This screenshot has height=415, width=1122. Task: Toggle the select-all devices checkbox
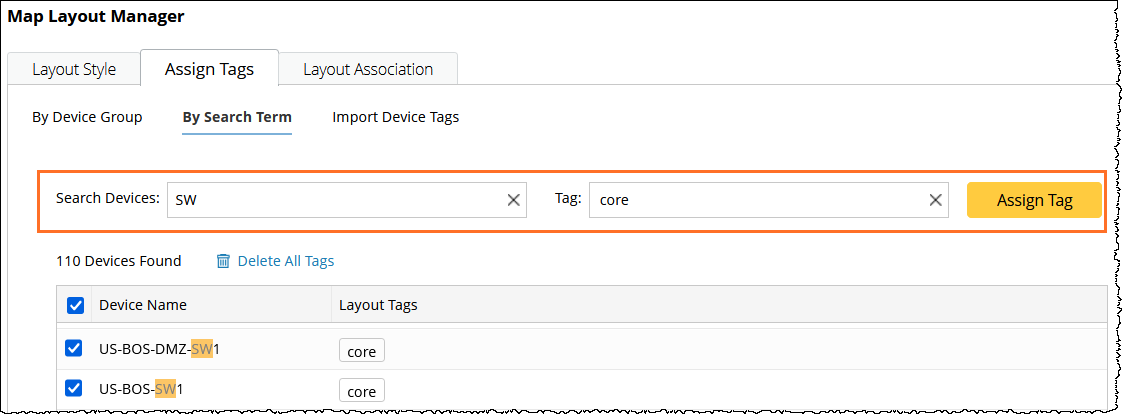[75, 306]
